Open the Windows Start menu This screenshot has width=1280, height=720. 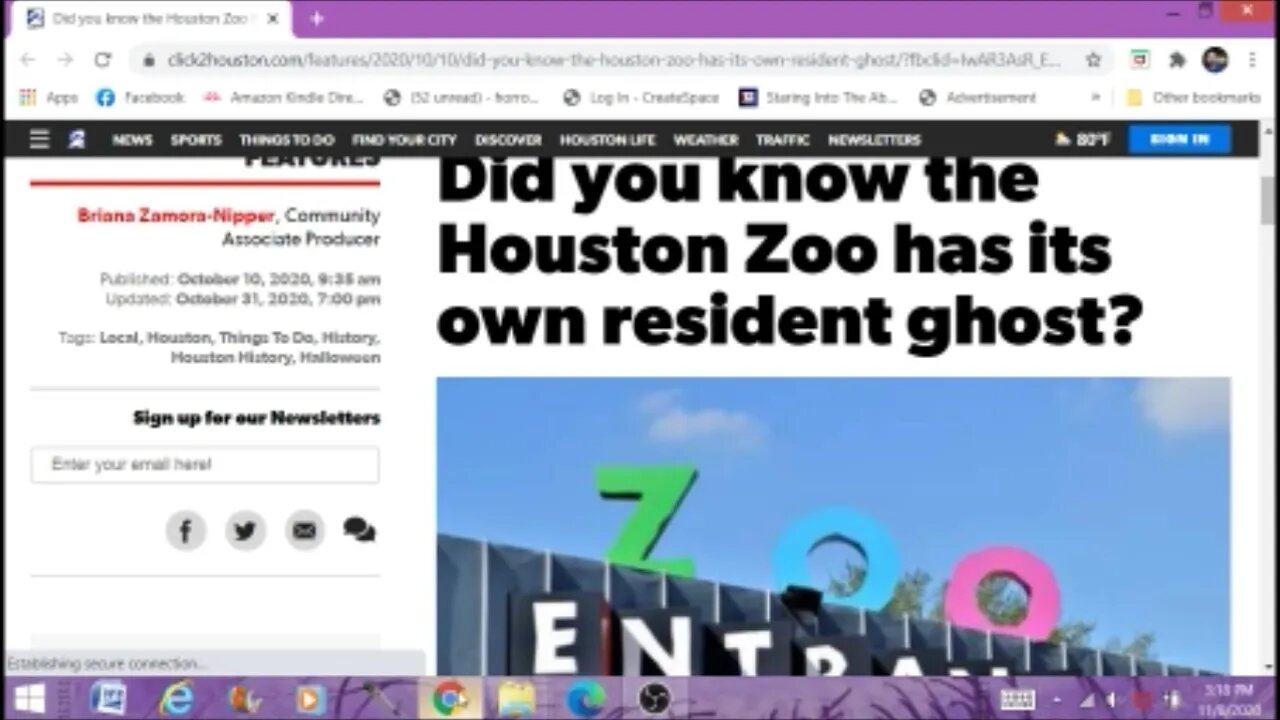pos(30,698)
